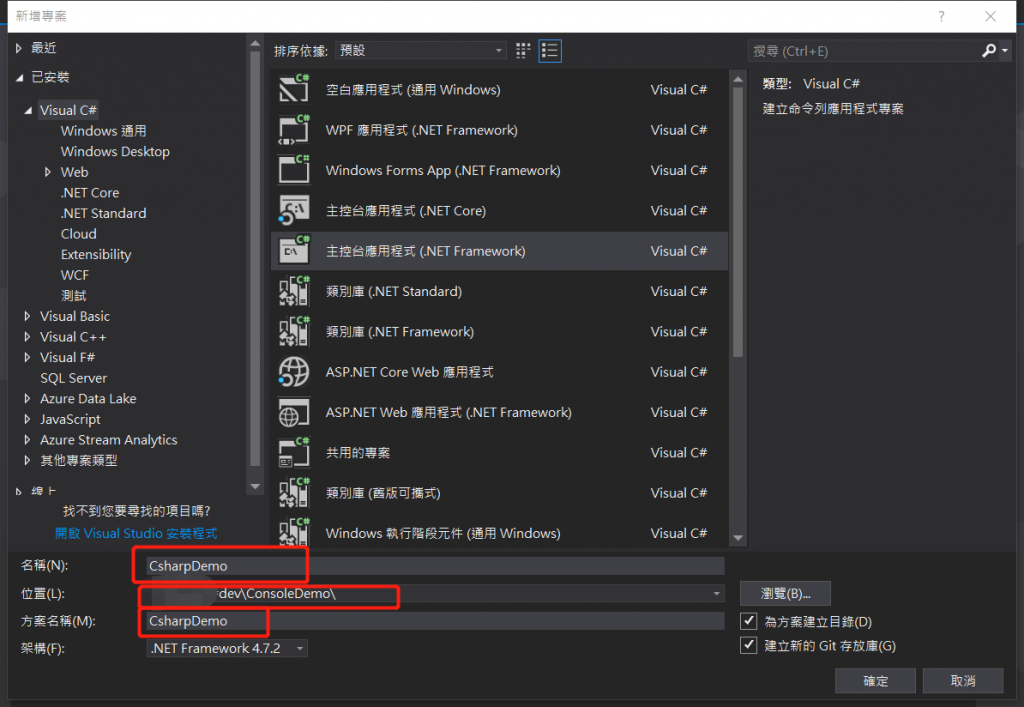
Task: Open the 排序依據 預設 dropdown
Action: (x=421, y=50)
